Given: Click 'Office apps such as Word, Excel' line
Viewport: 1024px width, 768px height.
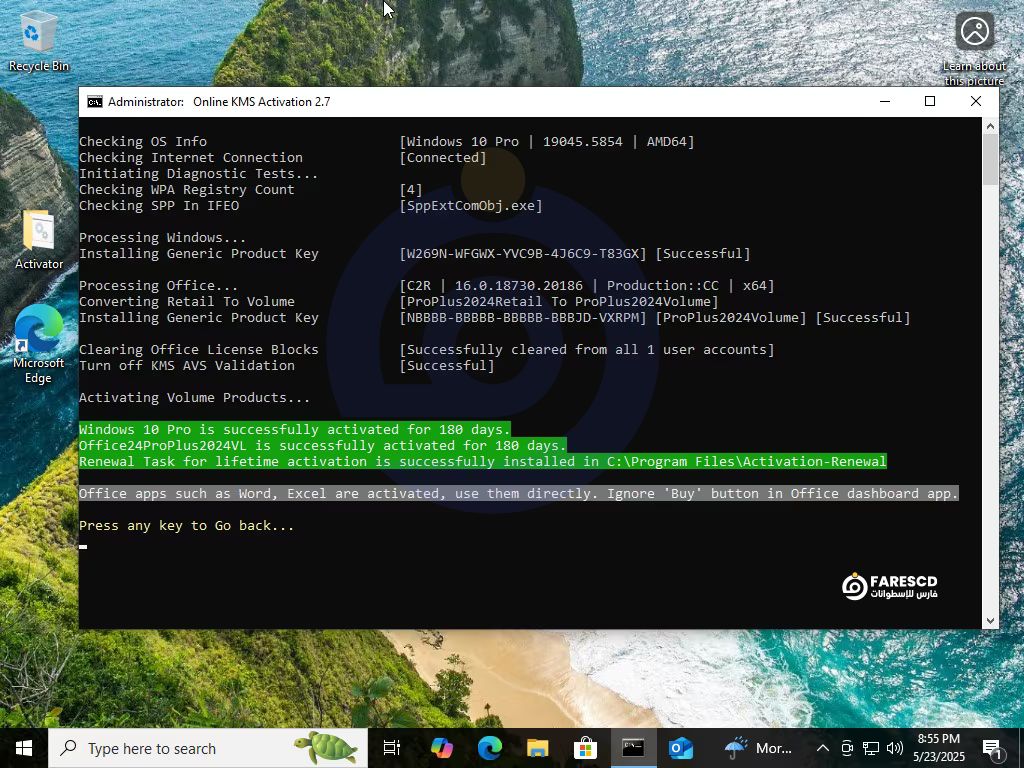Looking at the screenshot, I should click(519, 494).
